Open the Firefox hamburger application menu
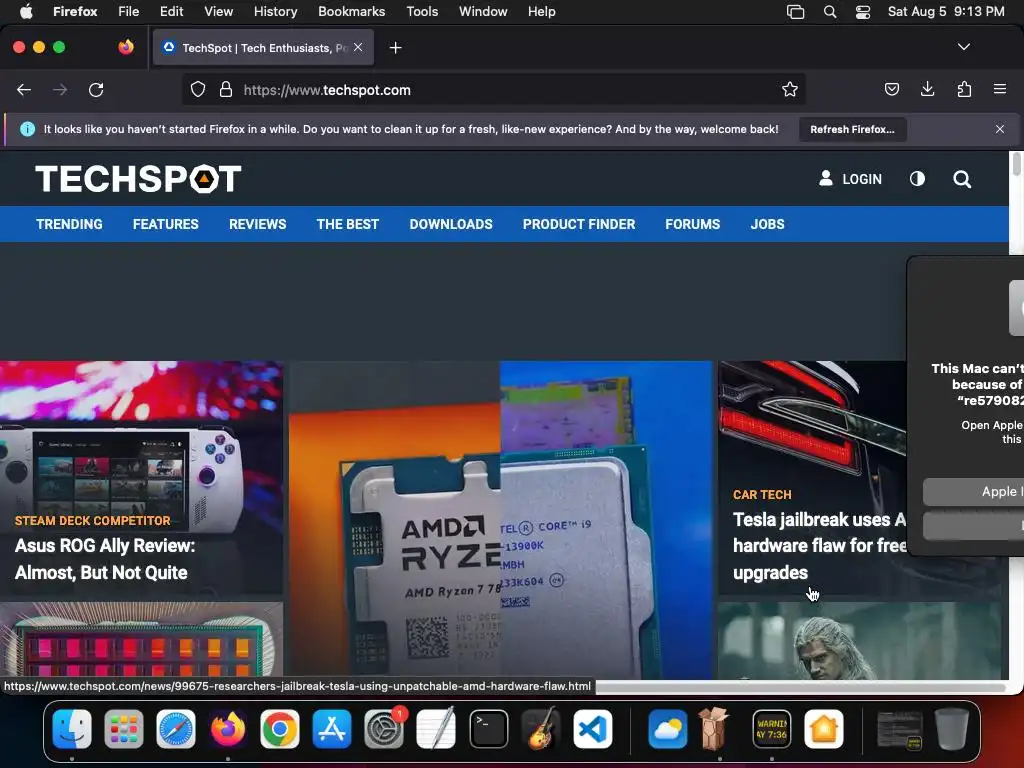The width and height of the screenshot is (1024, 768). click(x=1000, y=89)
